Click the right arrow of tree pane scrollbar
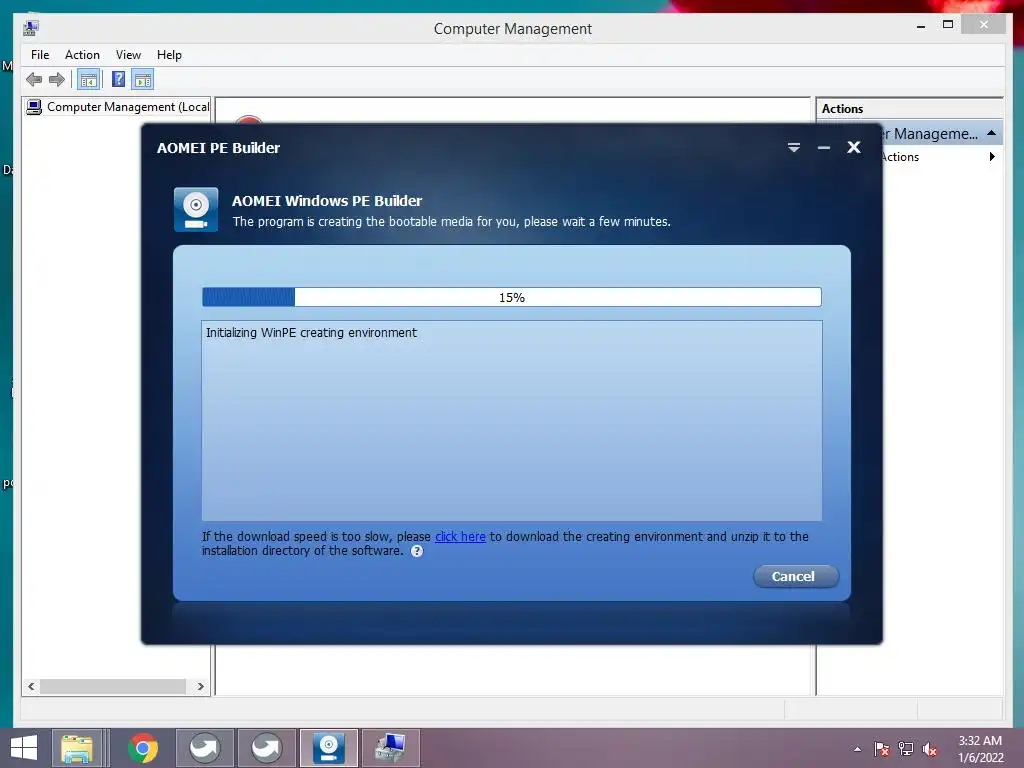 point(200,686)
